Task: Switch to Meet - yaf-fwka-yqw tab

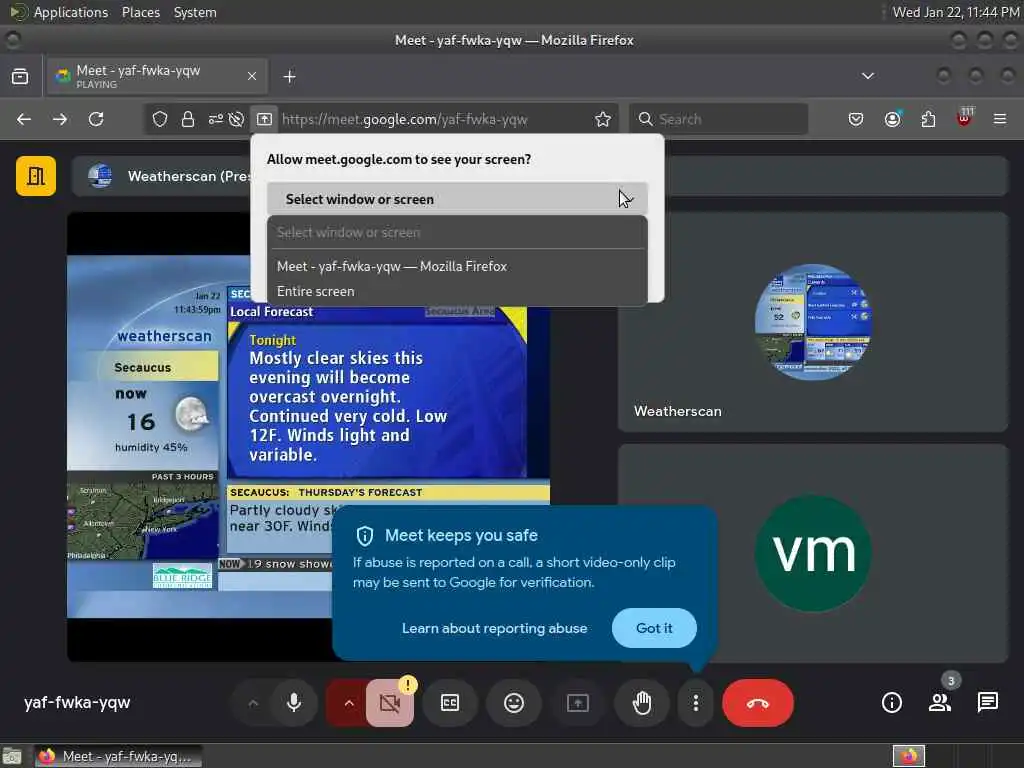Action: click(x=157, y=76)
